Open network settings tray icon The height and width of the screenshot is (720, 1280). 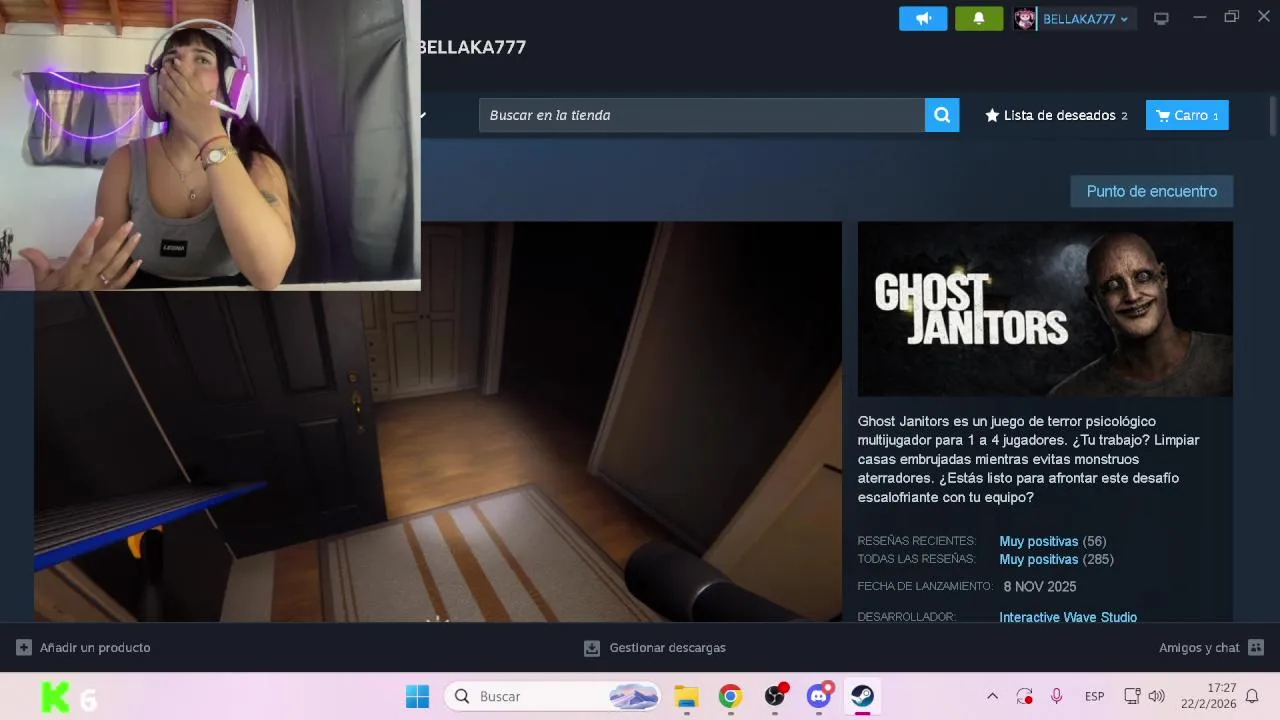pos(1132,696)
